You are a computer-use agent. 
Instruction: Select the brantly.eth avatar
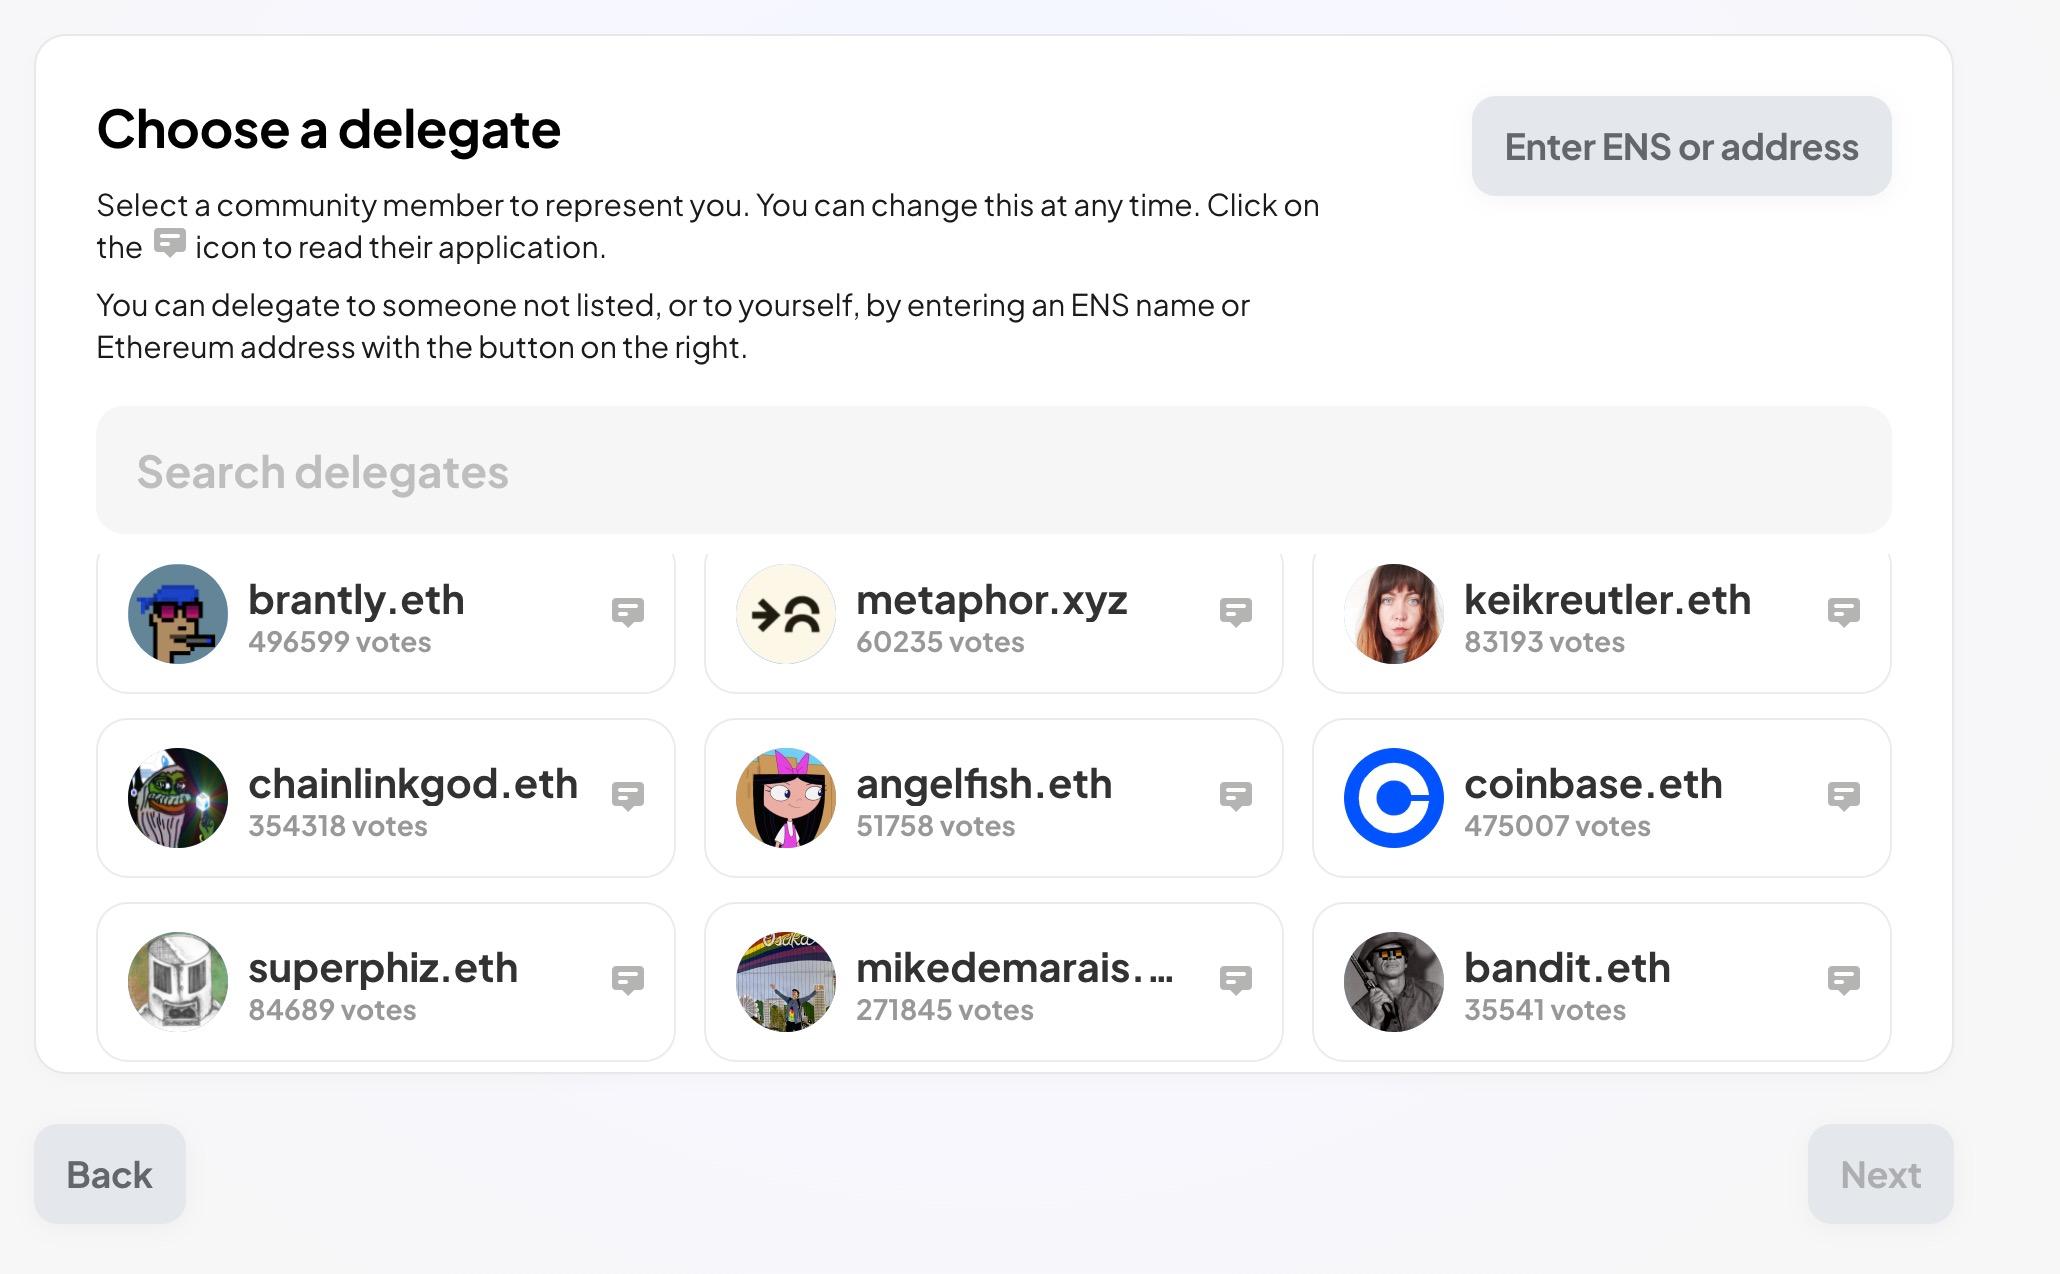point(178,614)
